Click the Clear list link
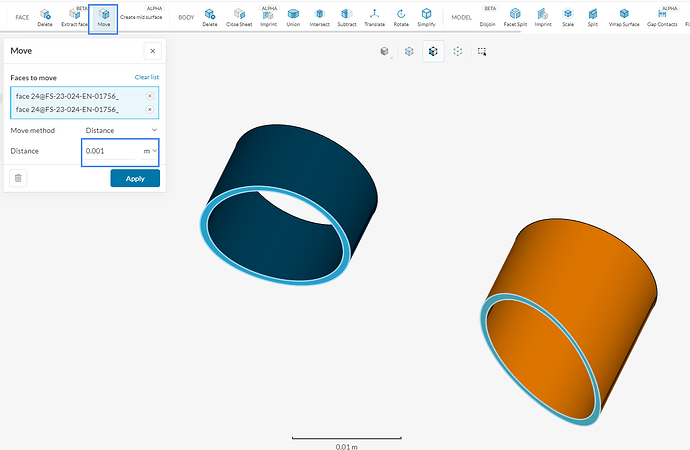The height and width of the screenshot is (450, 690). [x=147, y=77]
